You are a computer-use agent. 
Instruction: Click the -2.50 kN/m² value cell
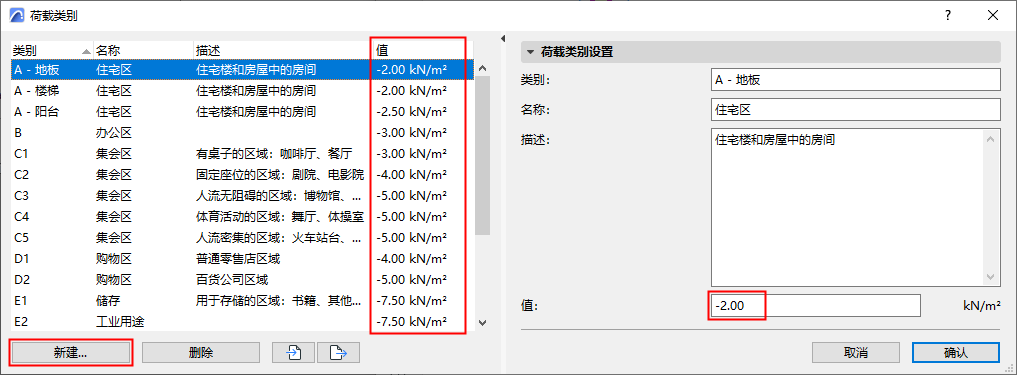click(x=411, y=112)
